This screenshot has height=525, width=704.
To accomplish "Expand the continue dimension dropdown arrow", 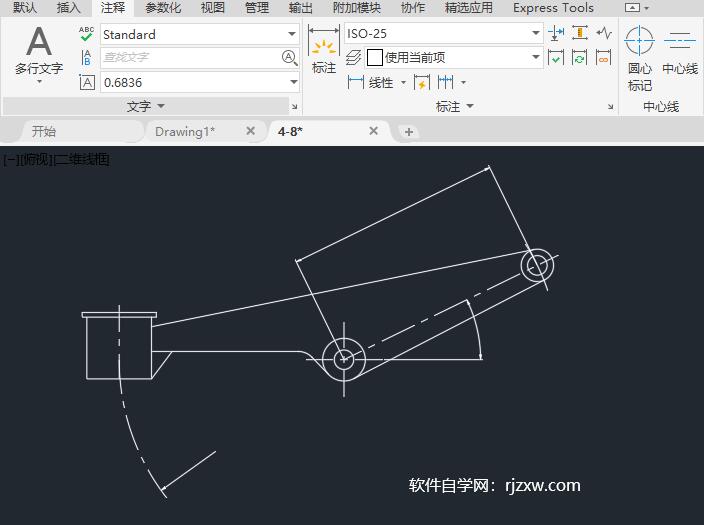I will click(x=463, y=83).
